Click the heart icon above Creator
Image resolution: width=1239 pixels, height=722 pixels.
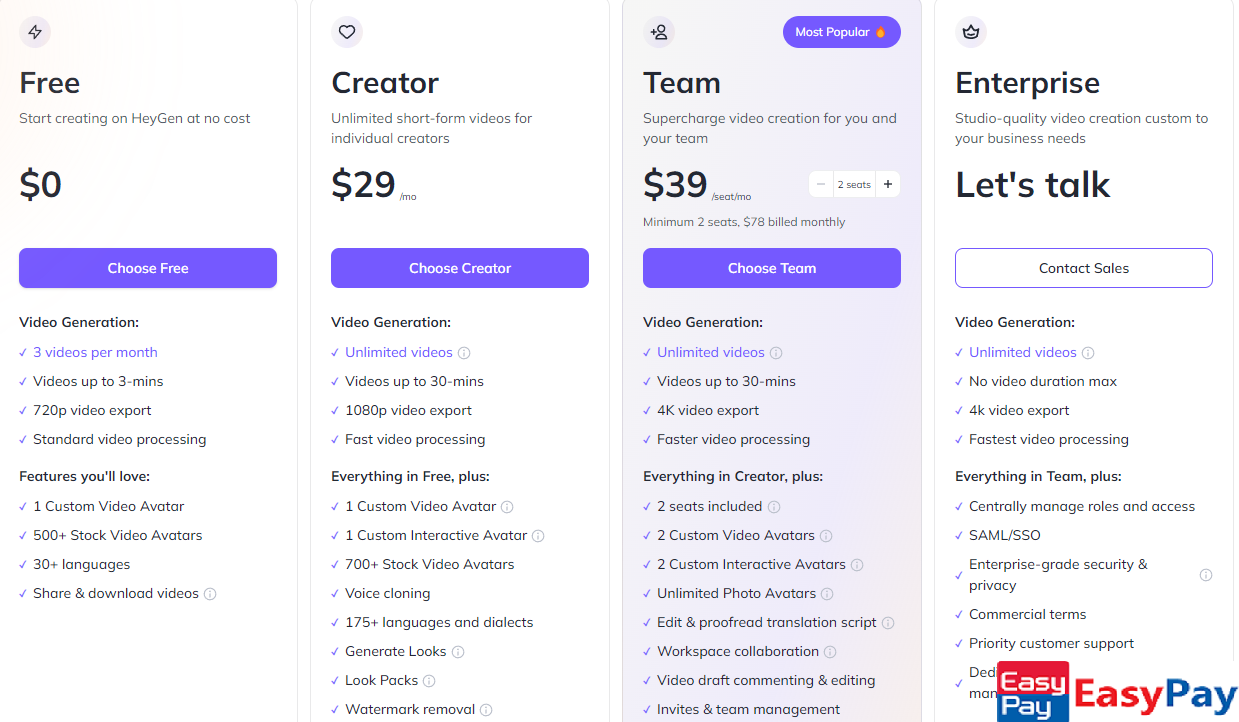347,32
